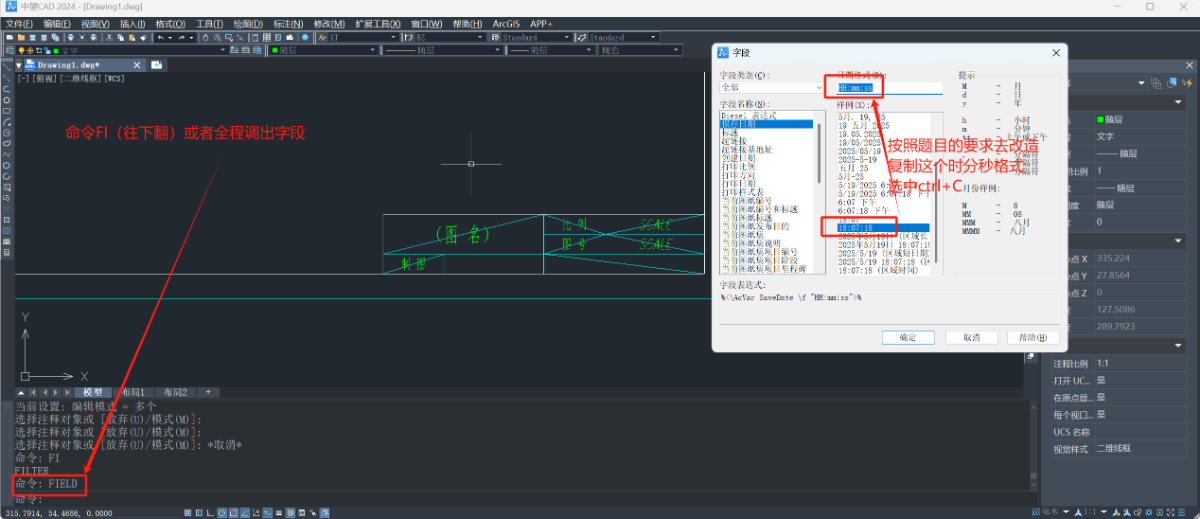Click the 取消 button in field dialog
This screenshot has height=519, width=1200.
(x=970, y=338)
